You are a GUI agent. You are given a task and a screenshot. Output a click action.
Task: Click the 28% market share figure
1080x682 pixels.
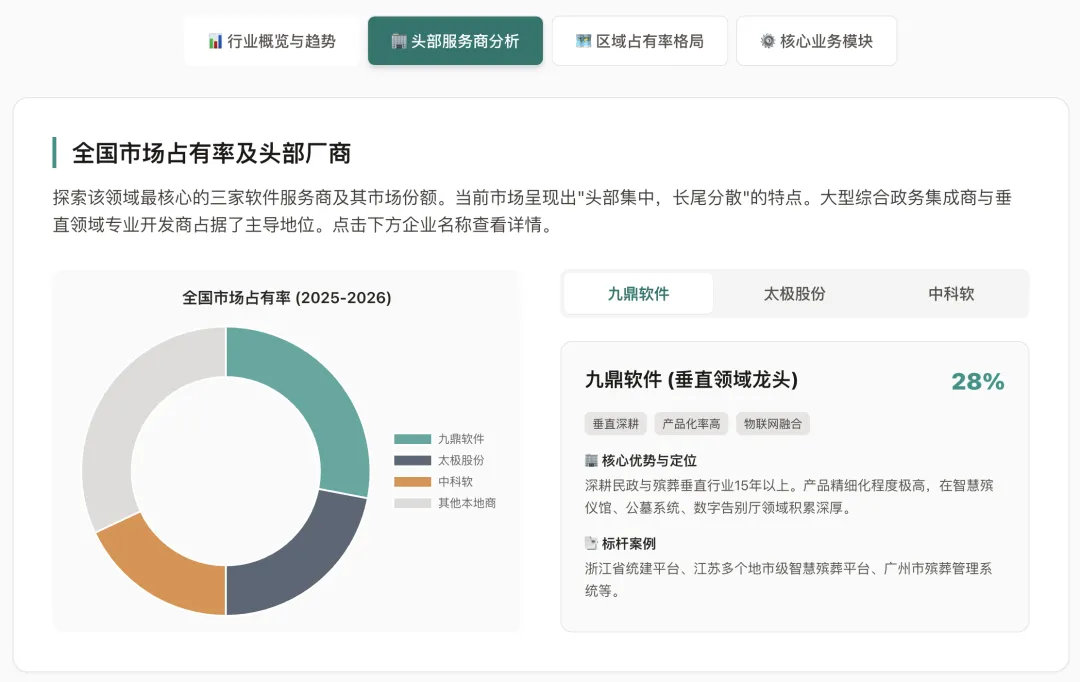click(977, 382)
